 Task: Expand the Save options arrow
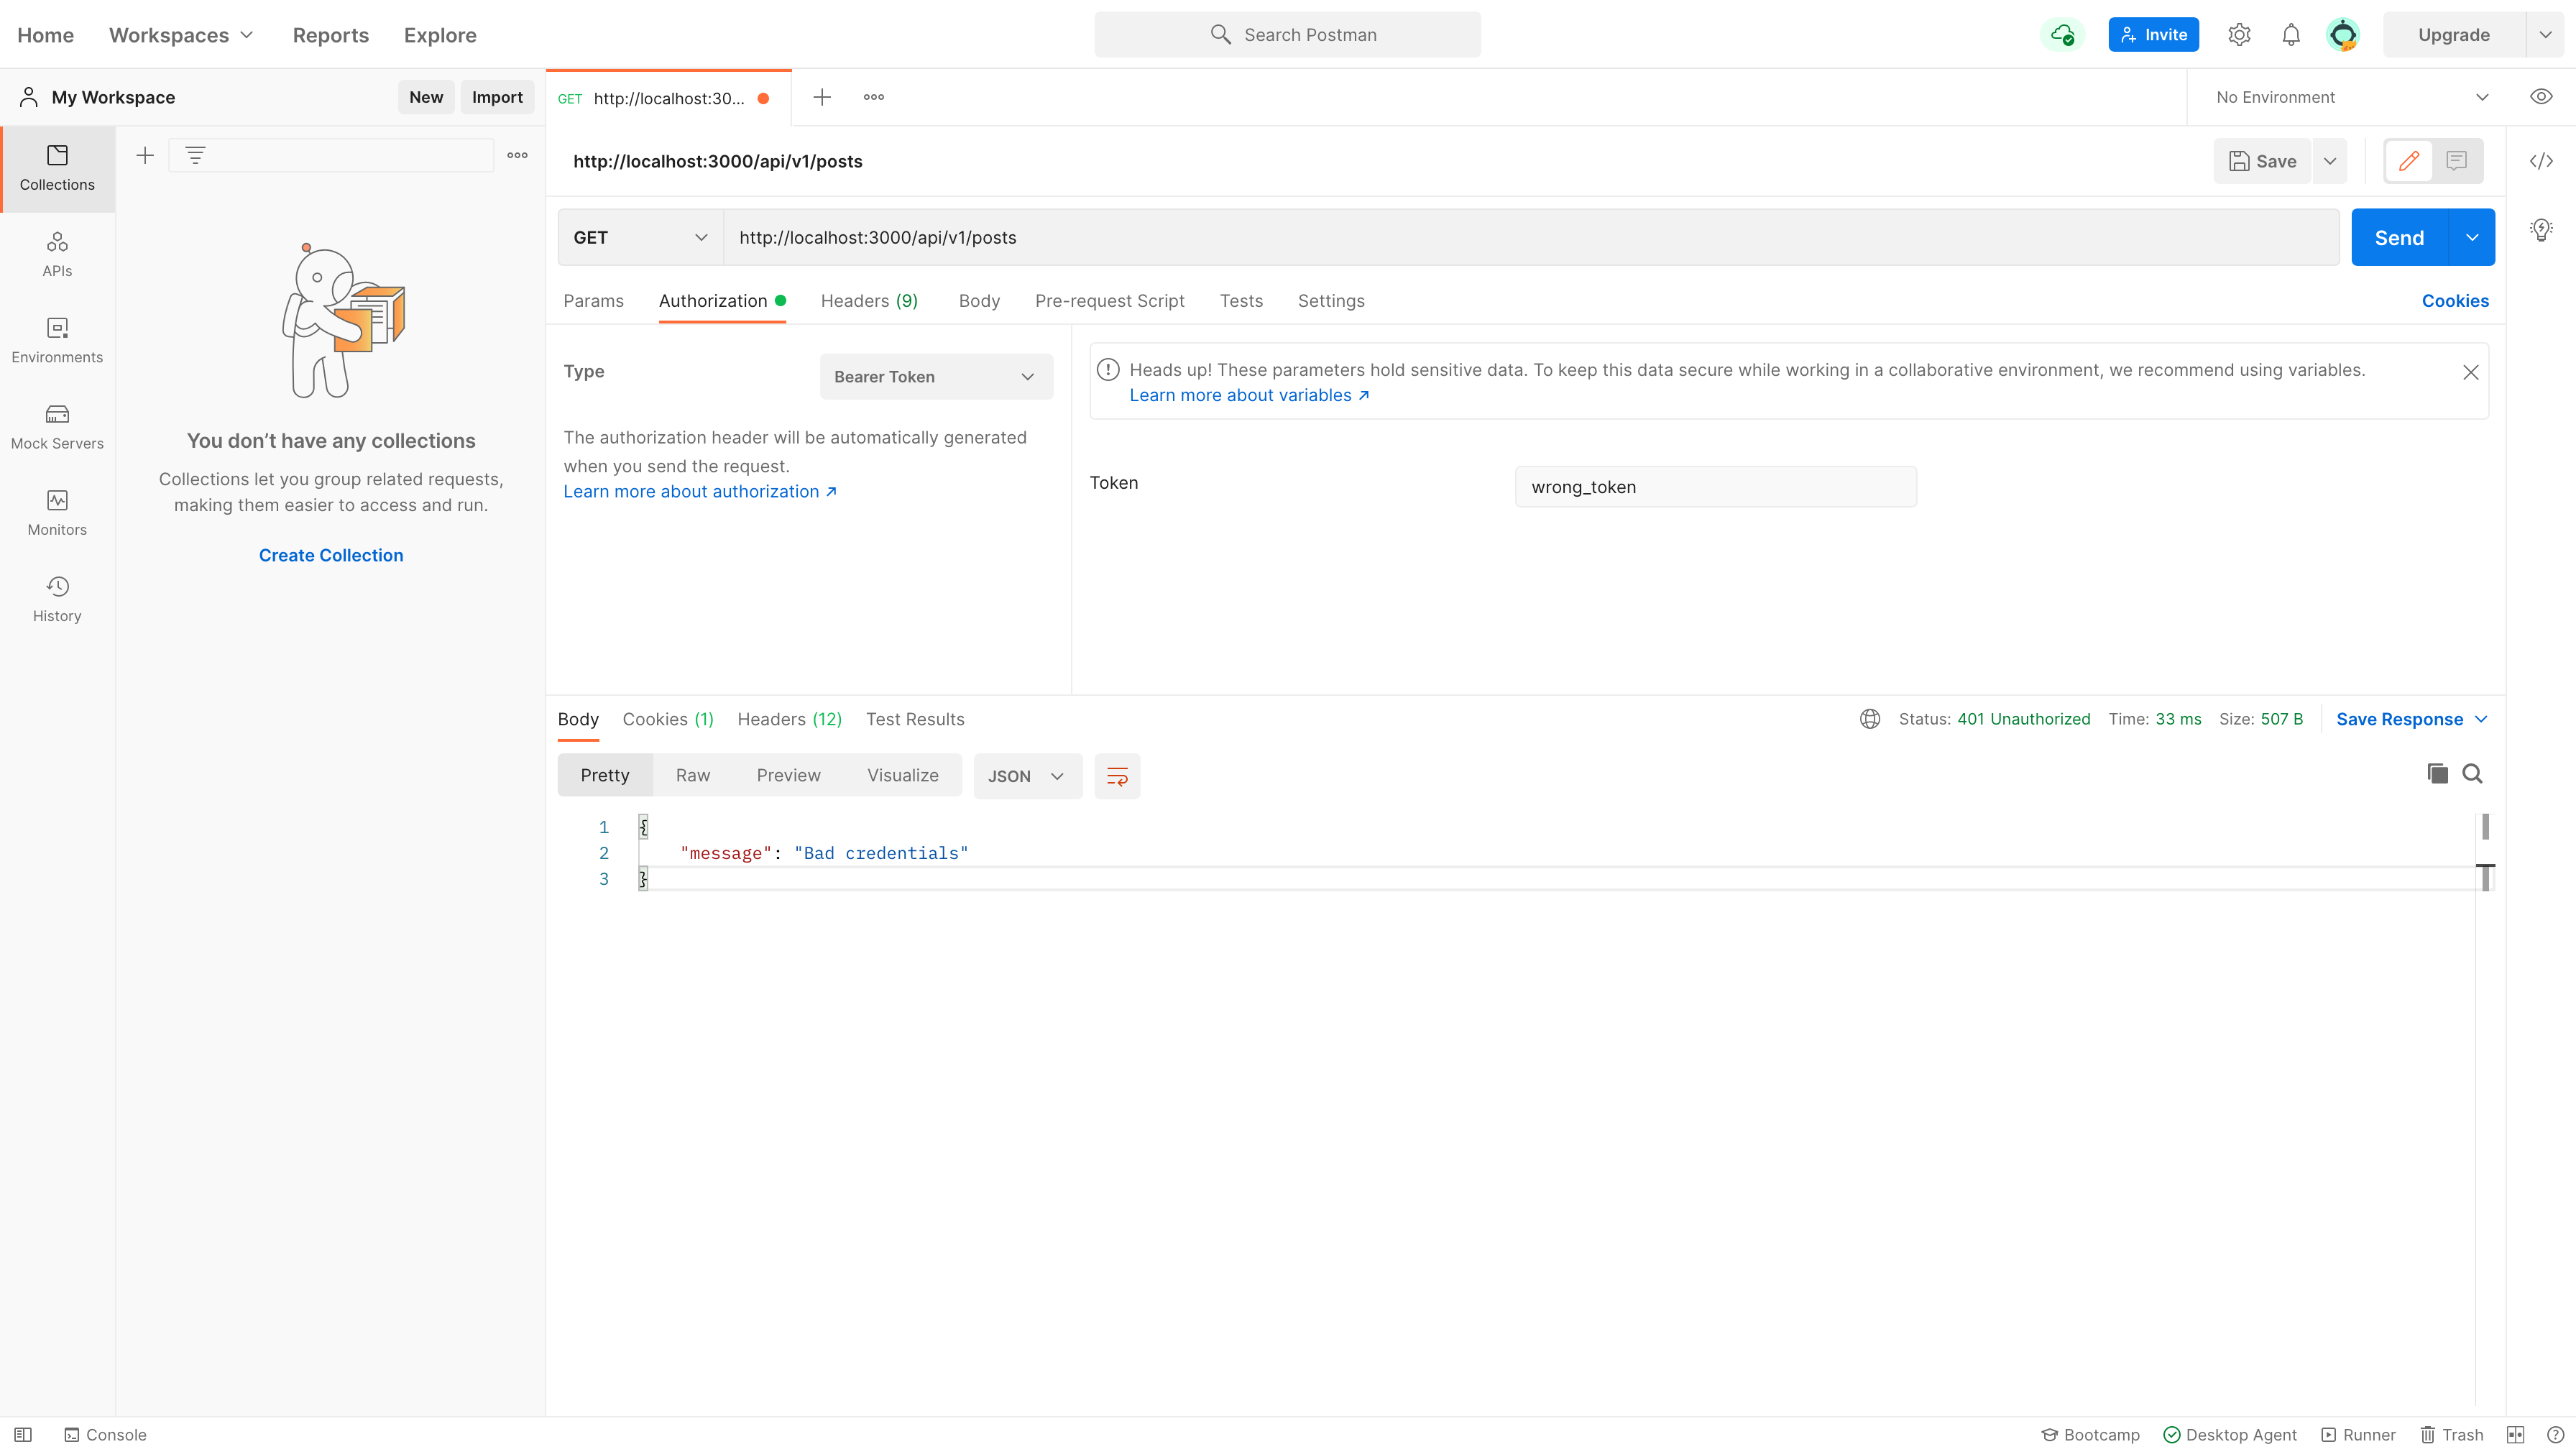click(x=2329, y=161)
